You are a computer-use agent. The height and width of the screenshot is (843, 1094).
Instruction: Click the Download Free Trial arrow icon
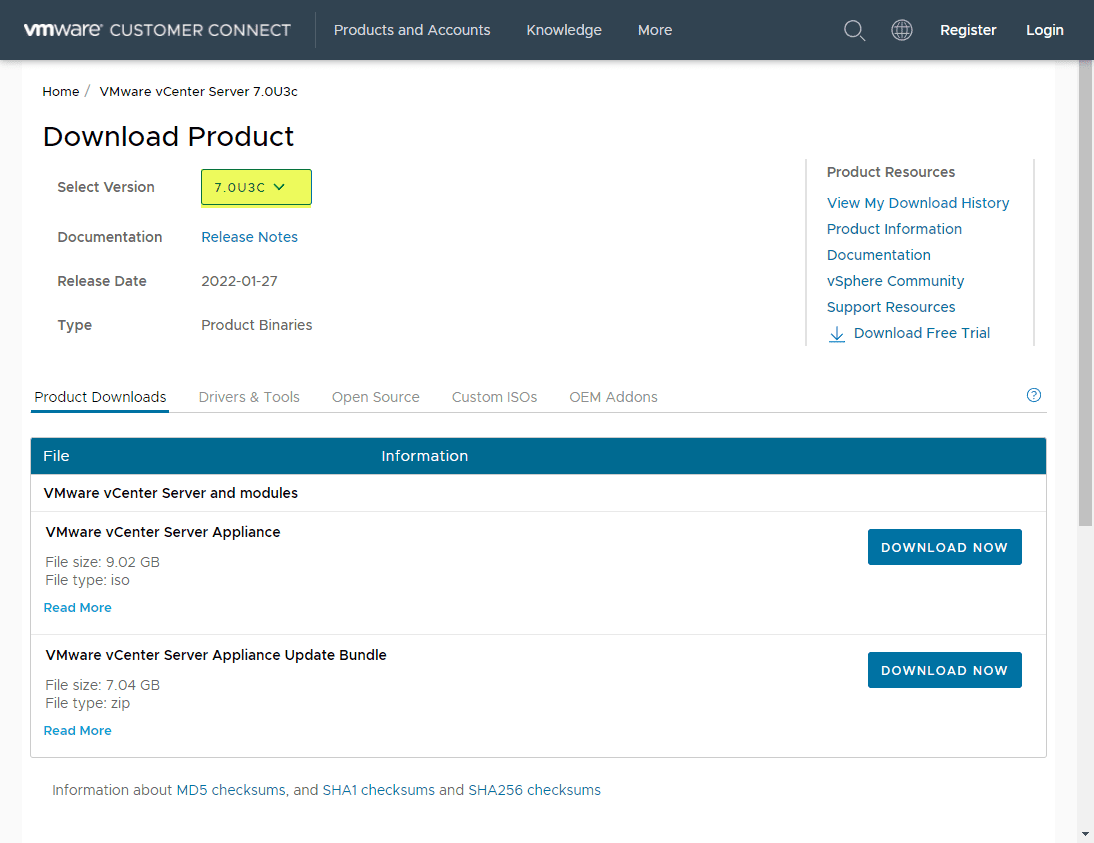[x=837, y=334]
